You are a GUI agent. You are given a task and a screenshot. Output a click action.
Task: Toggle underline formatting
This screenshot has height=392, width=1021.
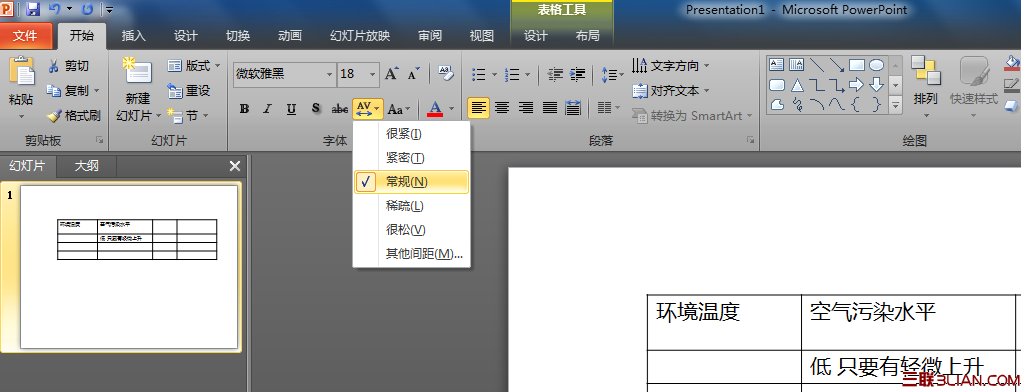click(x=291, y=109)
